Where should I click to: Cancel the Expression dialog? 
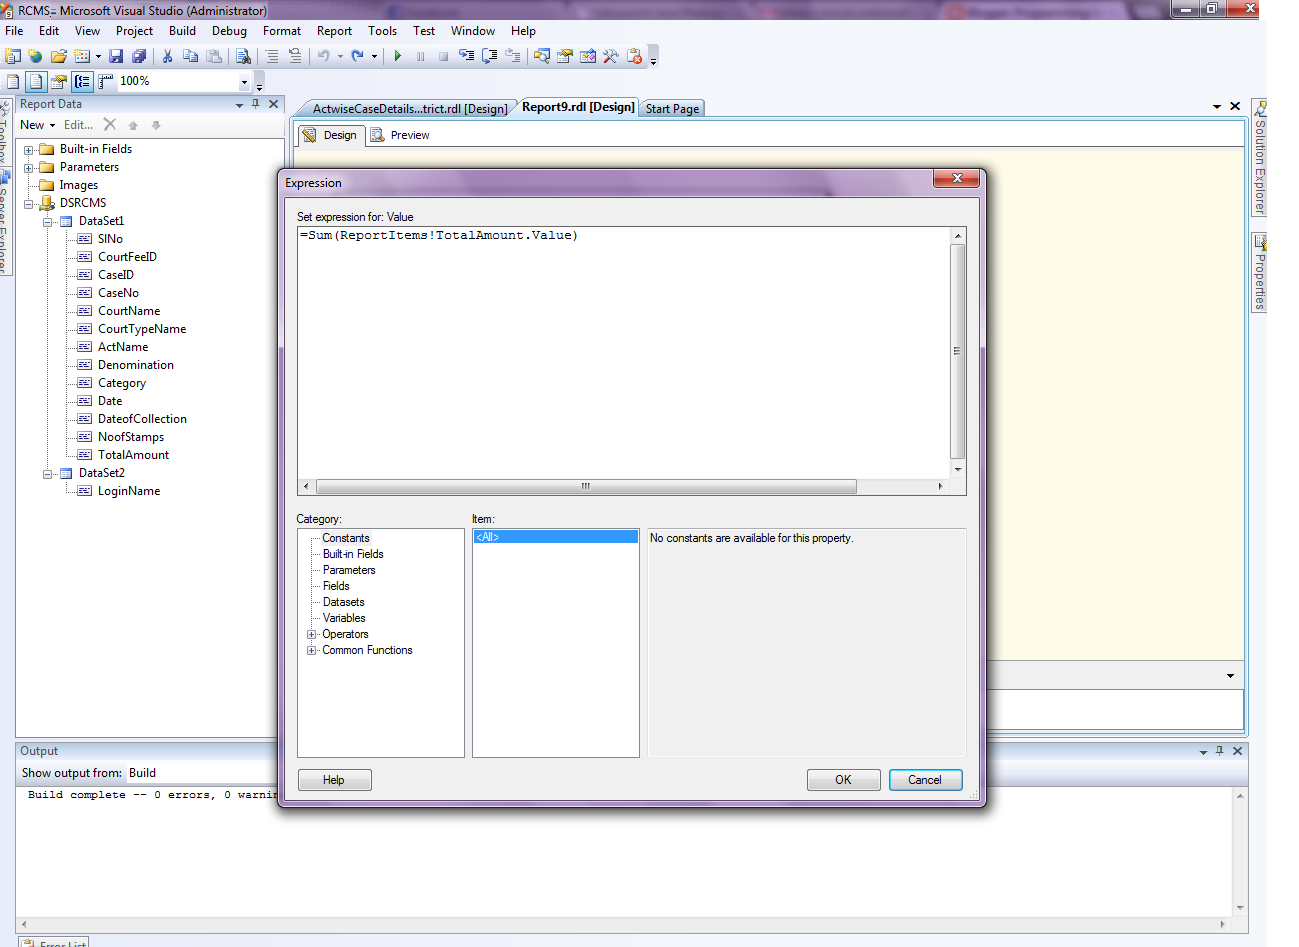pyautogui.click(x=925, y=780)
